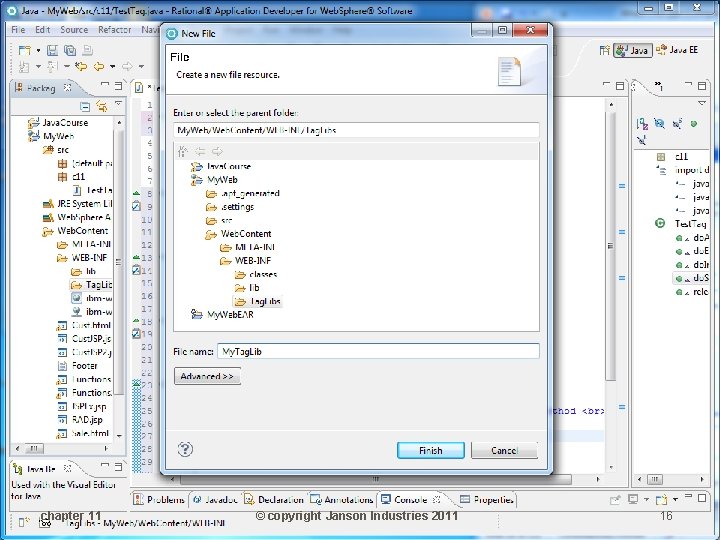Select JRE System Library in Package Explorer
The image size is (720, 540).
click(77, 203)
